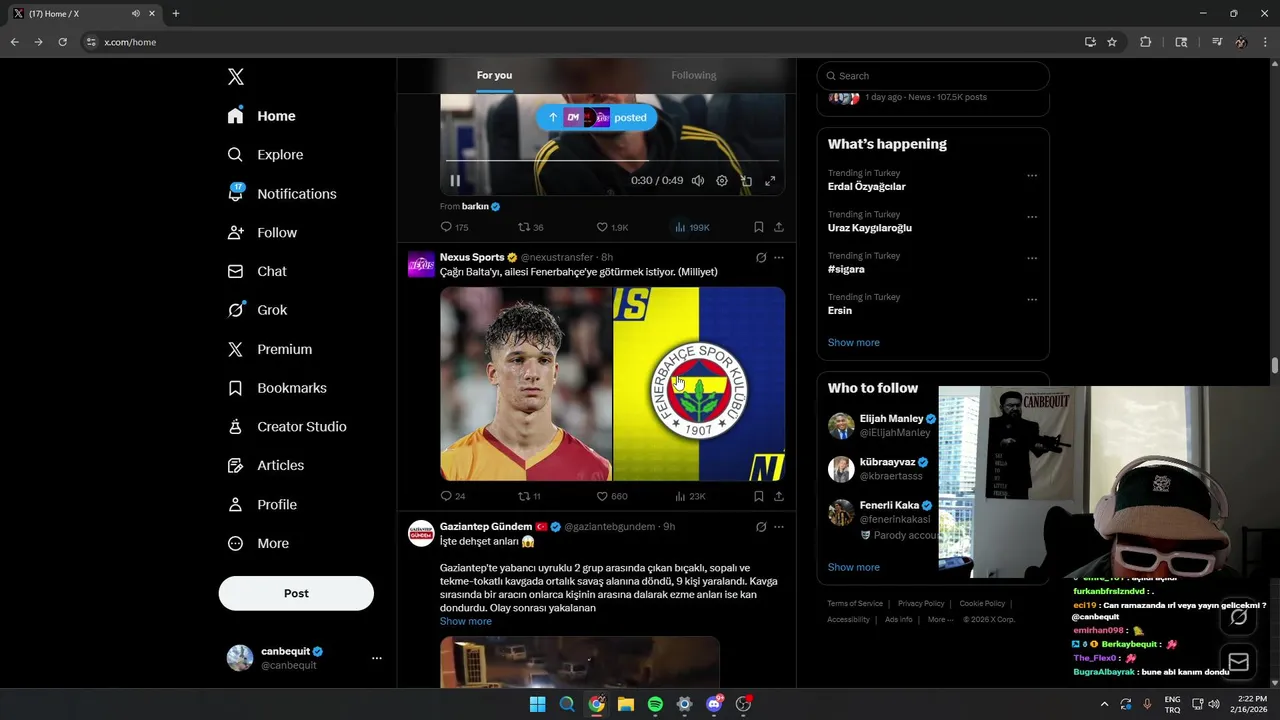Click the X logo in sidebar

(235, 77)
